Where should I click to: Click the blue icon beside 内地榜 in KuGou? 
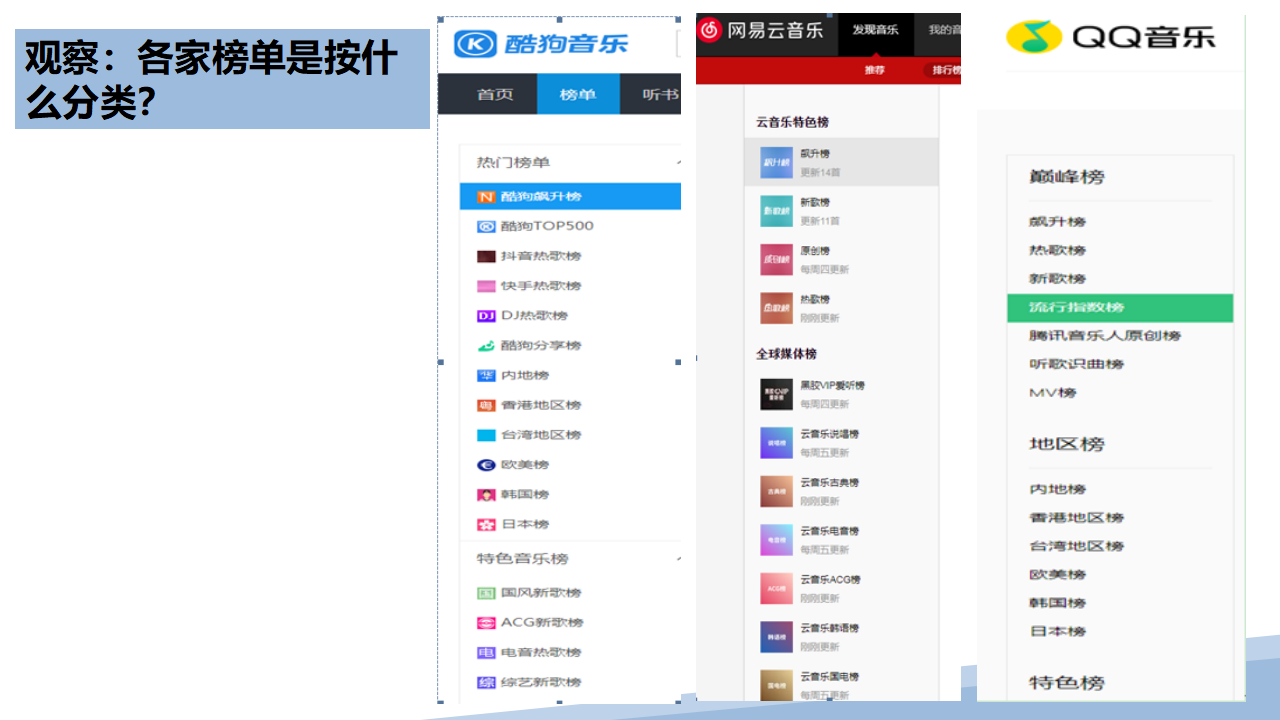pyautogui.click(x=486, y=376)
